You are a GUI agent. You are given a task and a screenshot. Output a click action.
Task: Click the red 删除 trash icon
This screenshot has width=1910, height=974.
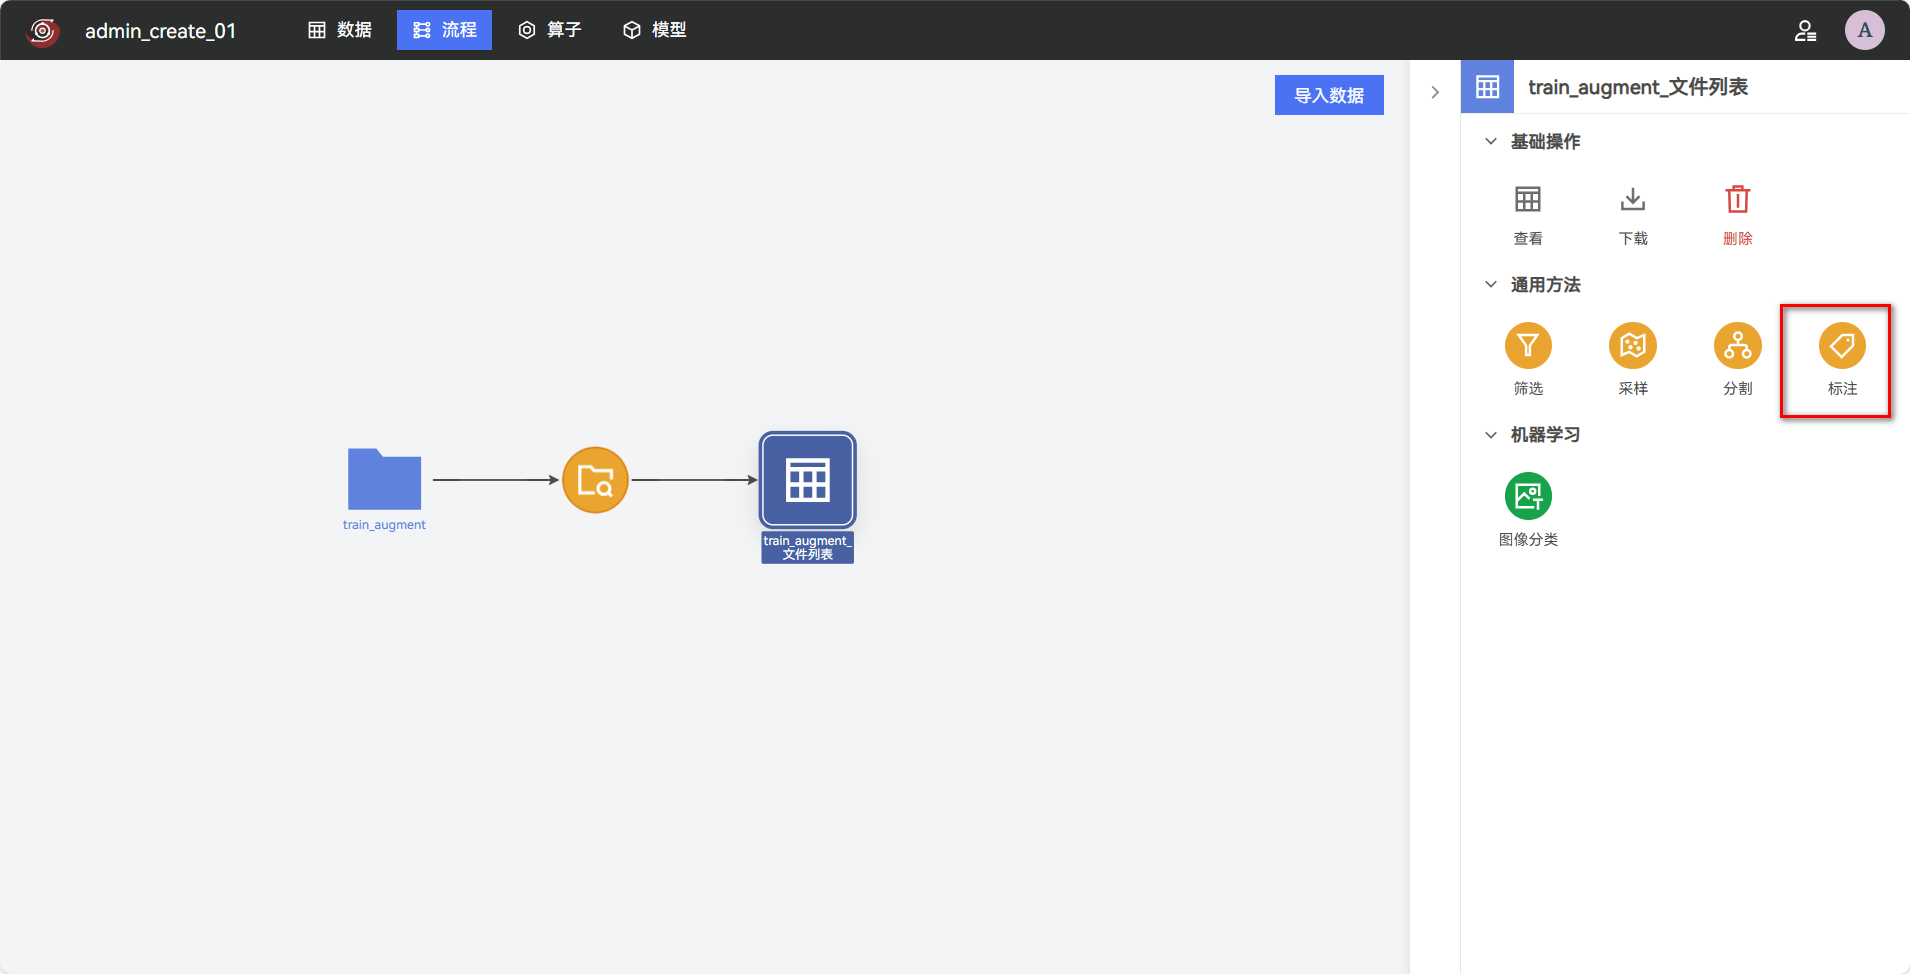pos(1738,199)
